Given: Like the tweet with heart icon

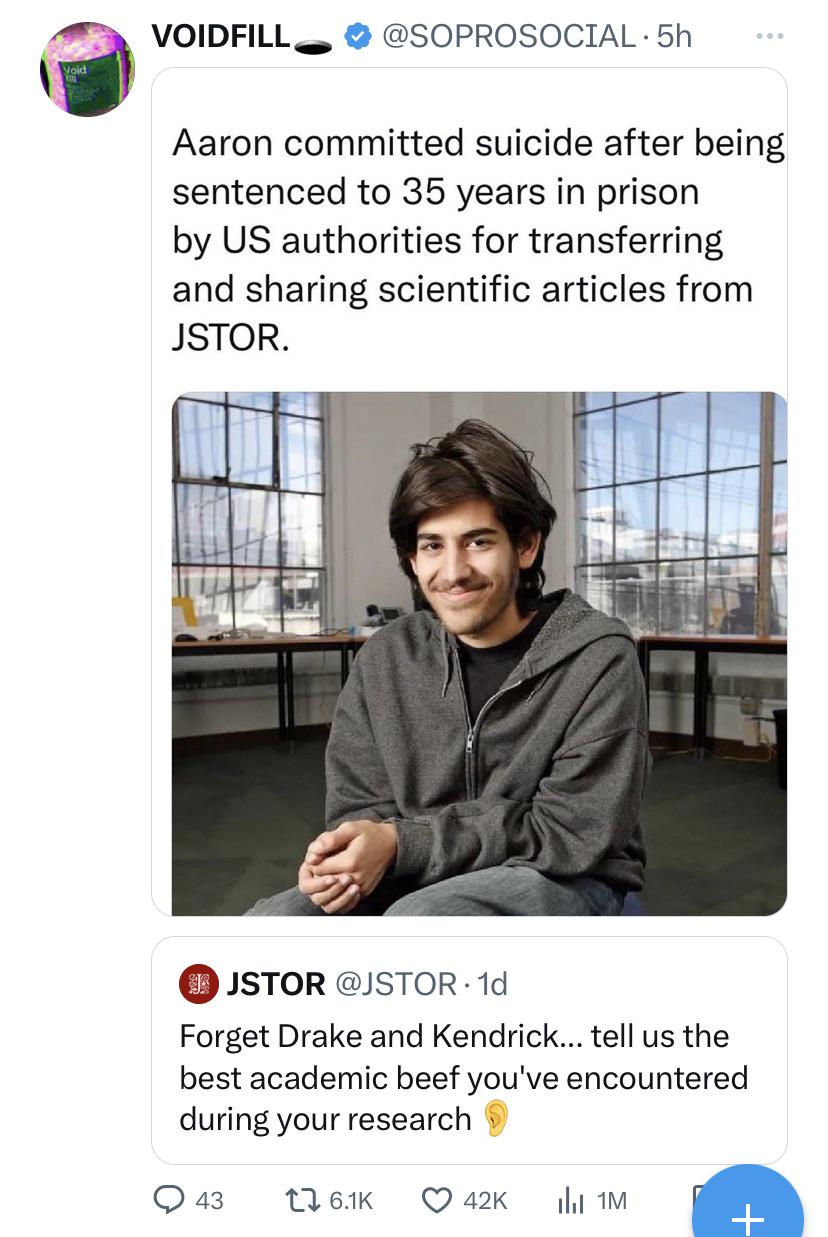Looking at the screenshot, I should pyautogui.click(x=437, y=1200).
